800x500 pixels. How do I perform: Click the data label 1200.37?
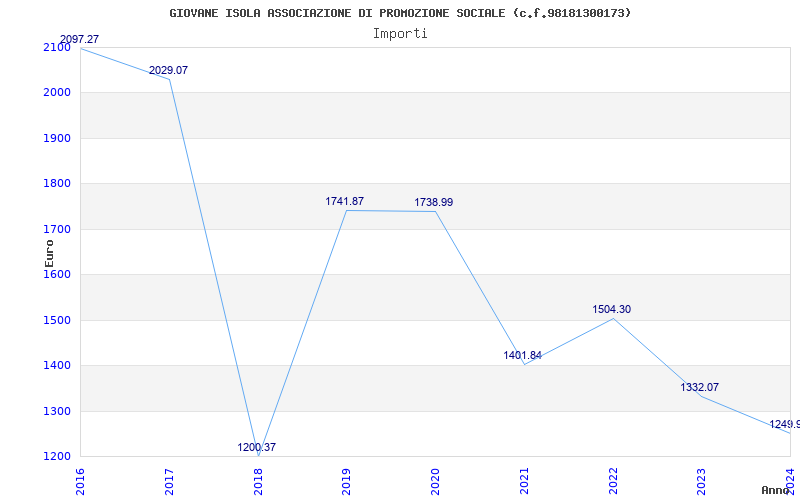pyautogui.click(x=257, y=447)
